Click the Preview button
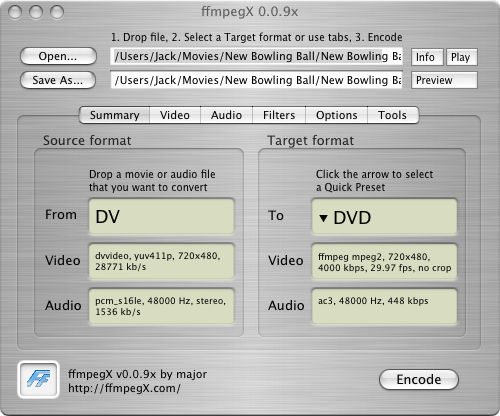This screenshot has width=500, height=416. (x=444, y=80)
